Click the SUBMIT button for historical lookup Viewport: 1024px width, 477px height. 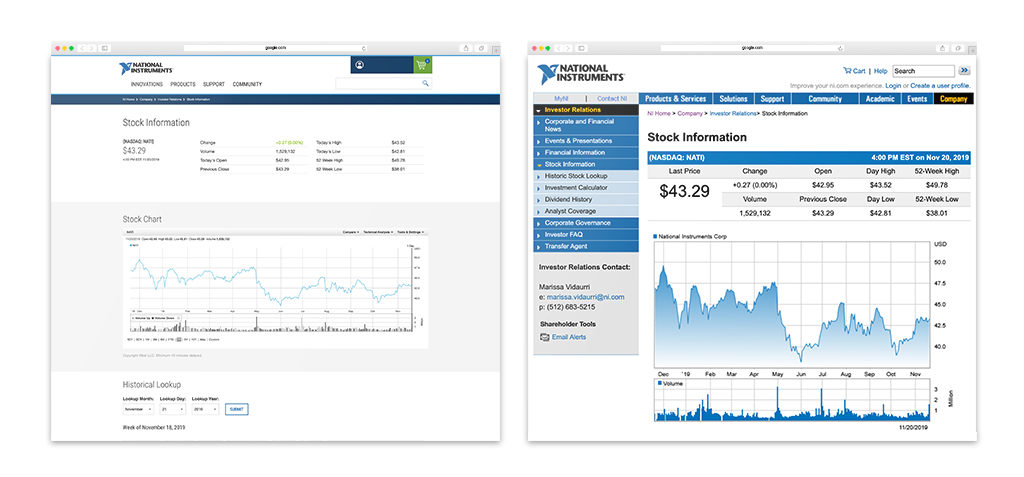236,409
